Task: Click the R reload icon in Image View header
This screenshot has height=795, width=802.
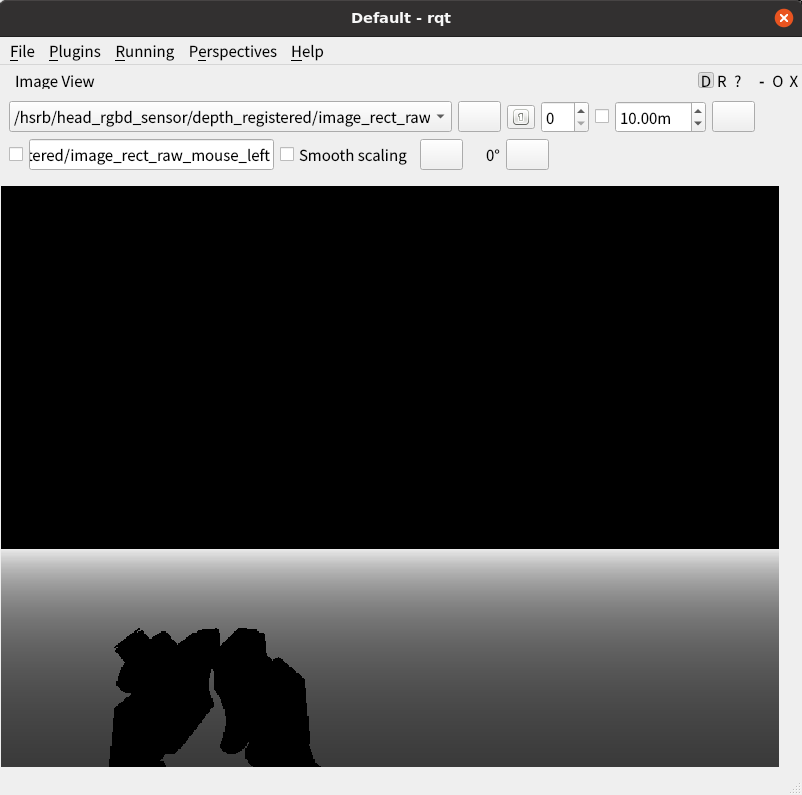Action: [722, 82]
